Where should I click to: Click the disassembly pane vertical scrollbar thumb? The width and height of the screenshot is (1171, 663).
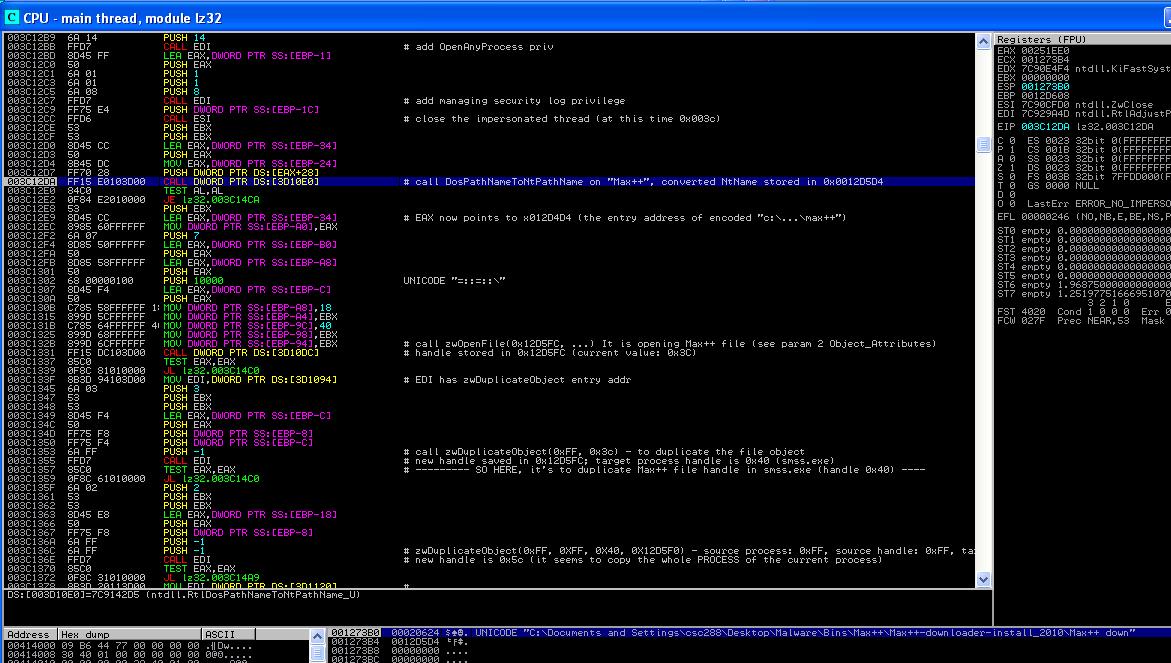984,146
